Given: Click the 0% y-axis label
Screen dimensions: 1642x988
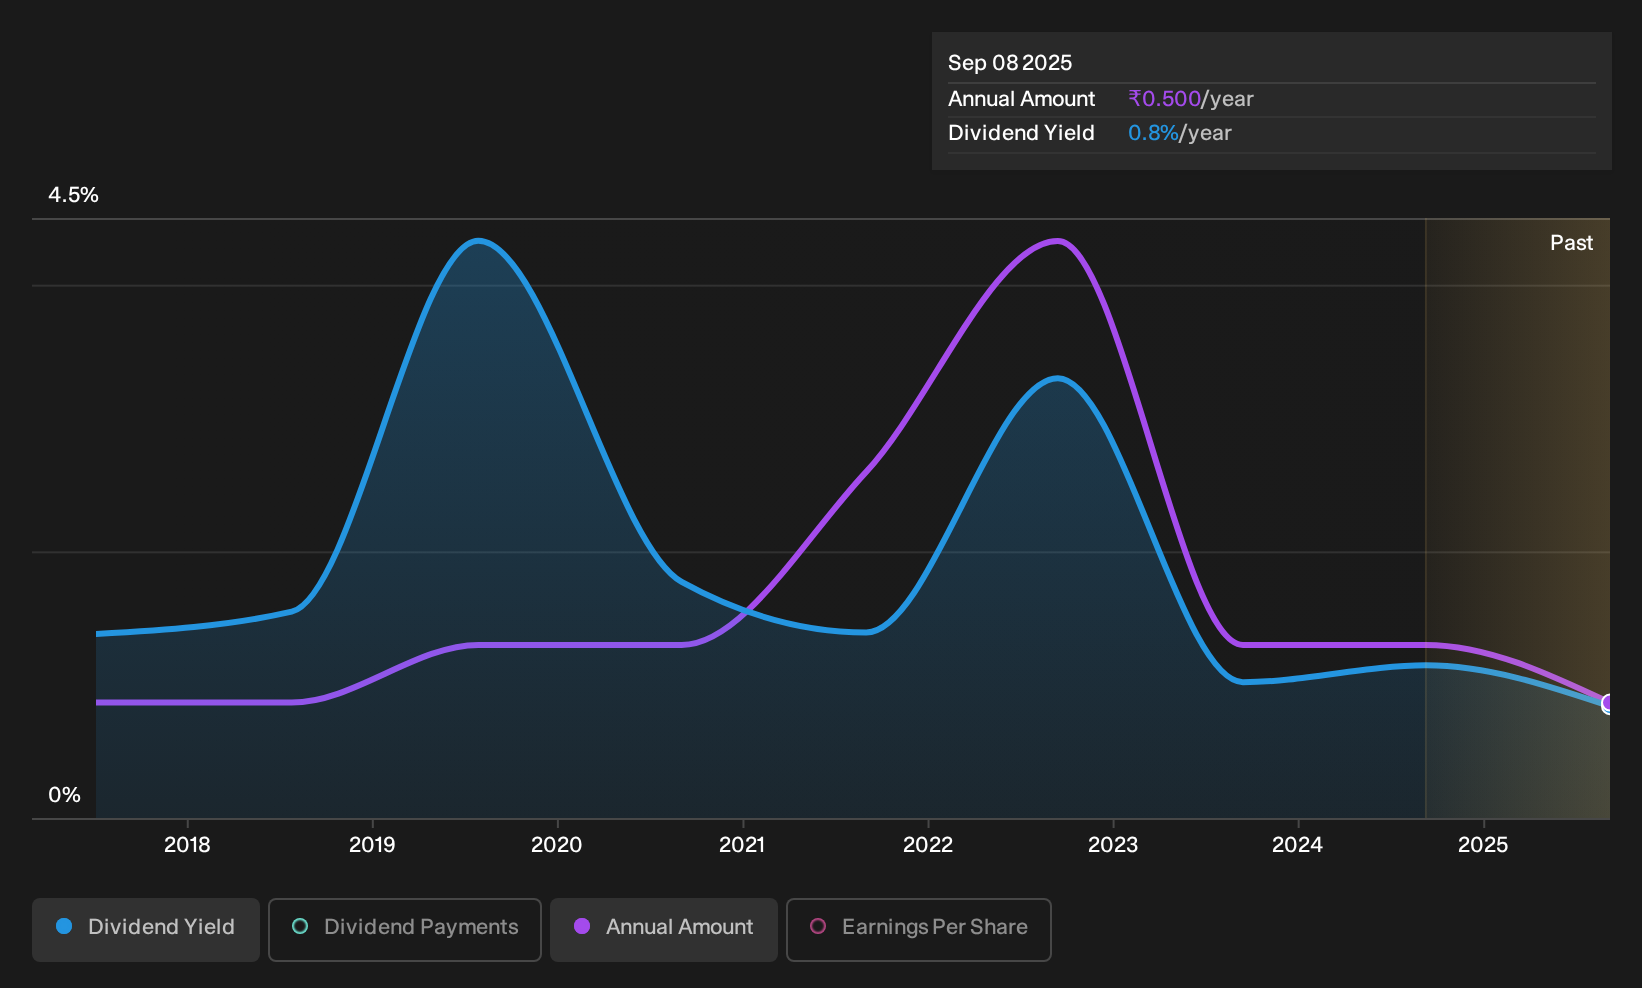Looking at the screenshot, I should pos(65,795).
